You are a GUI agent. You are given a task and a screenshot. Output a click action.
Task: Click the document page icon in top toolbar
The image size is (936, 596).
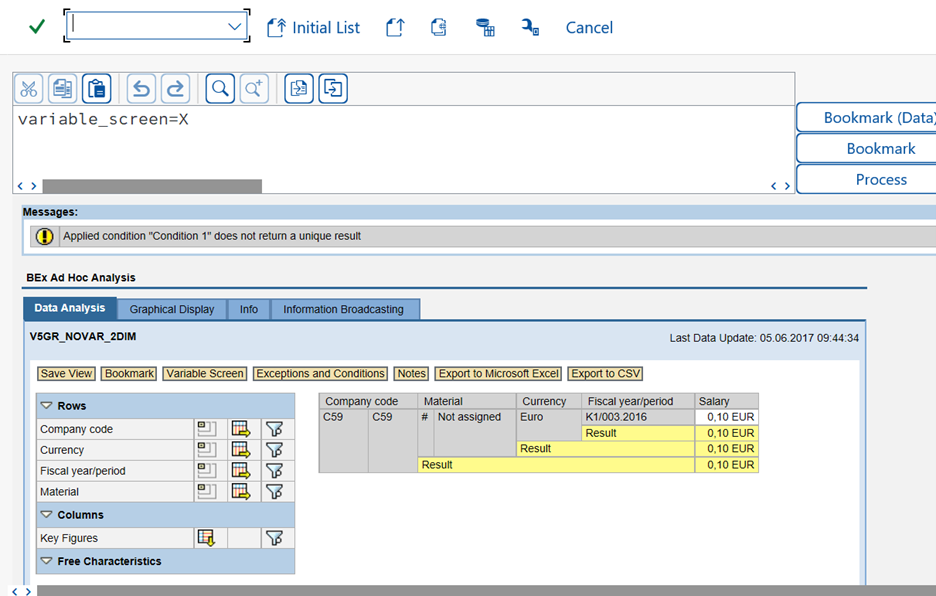click(439, 27)
